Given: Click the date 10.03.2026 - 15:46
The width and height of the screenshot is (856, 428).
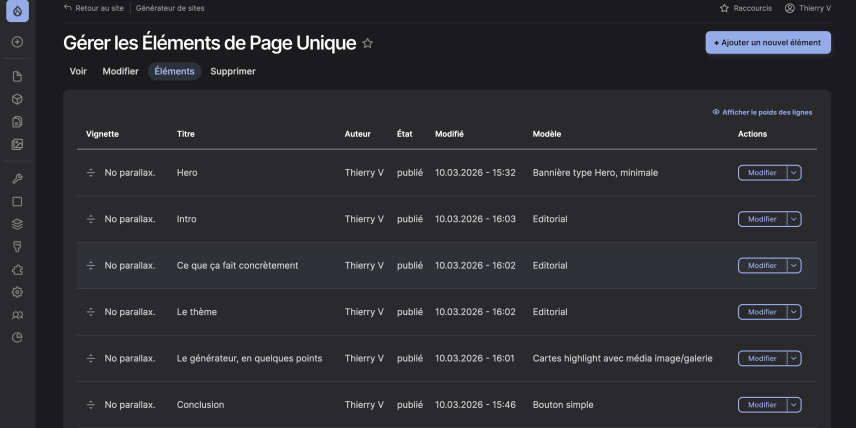Looking at the screenshot, I should [475, 405].
